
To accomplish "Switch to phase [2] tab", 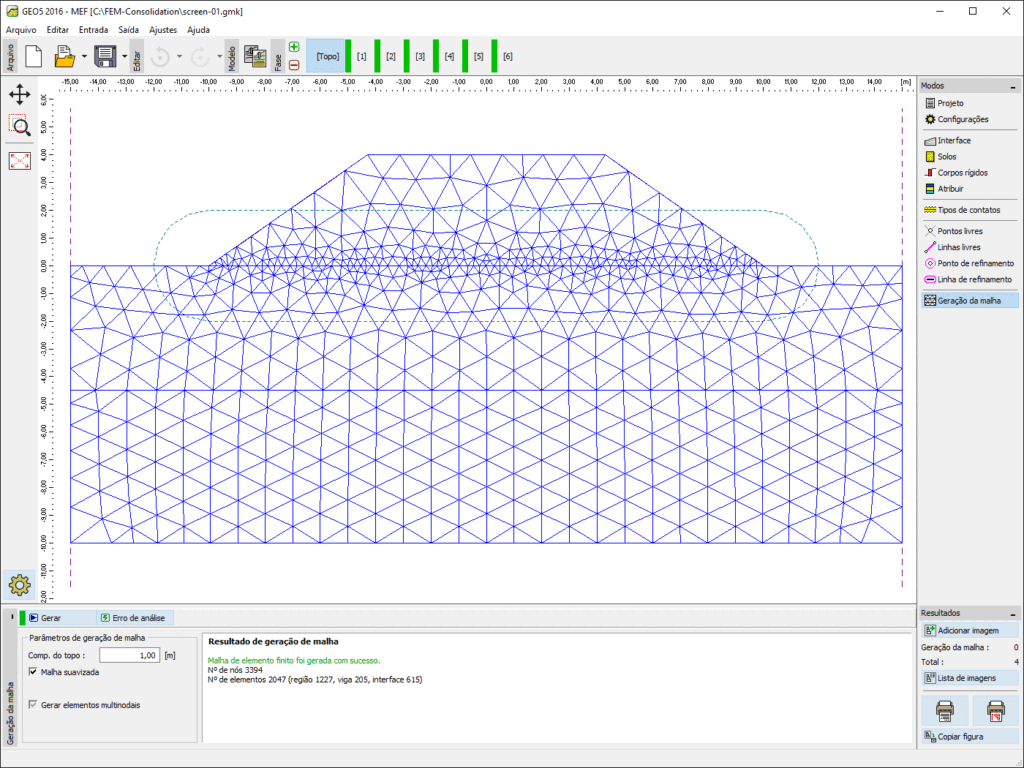I will coord(391,56).
